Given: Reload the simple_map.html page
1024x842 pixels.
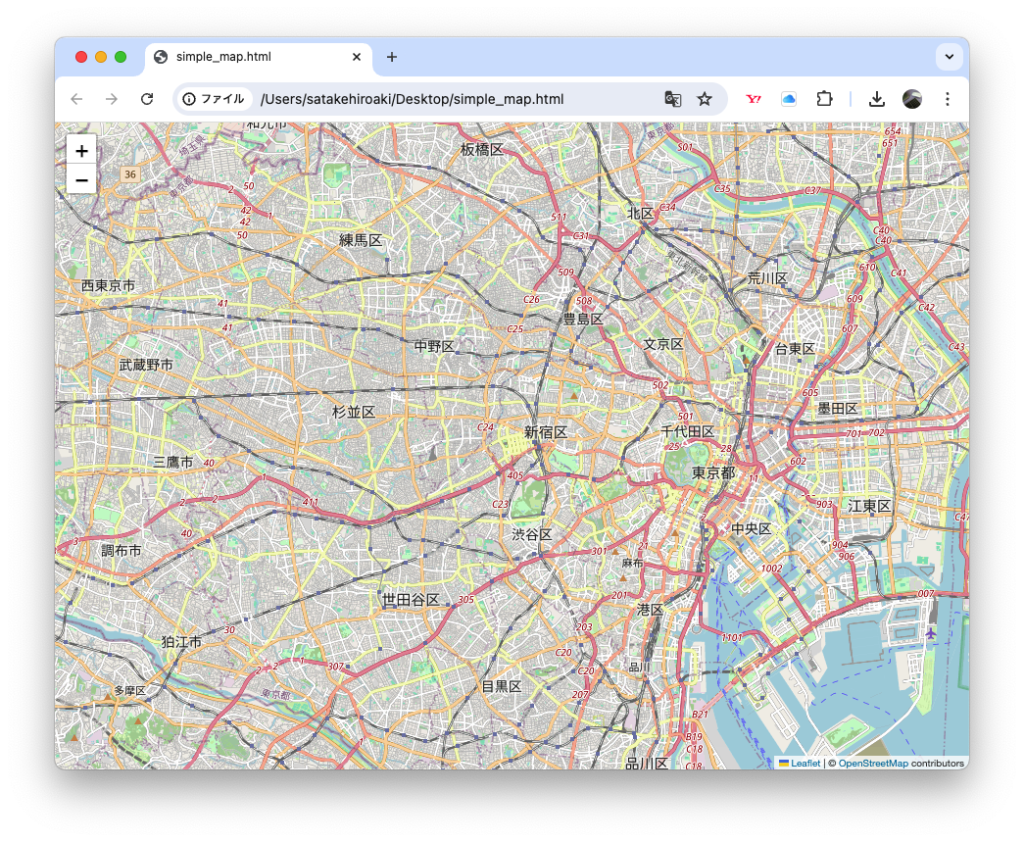Looking at the screenshot, I should pos(147,99).
